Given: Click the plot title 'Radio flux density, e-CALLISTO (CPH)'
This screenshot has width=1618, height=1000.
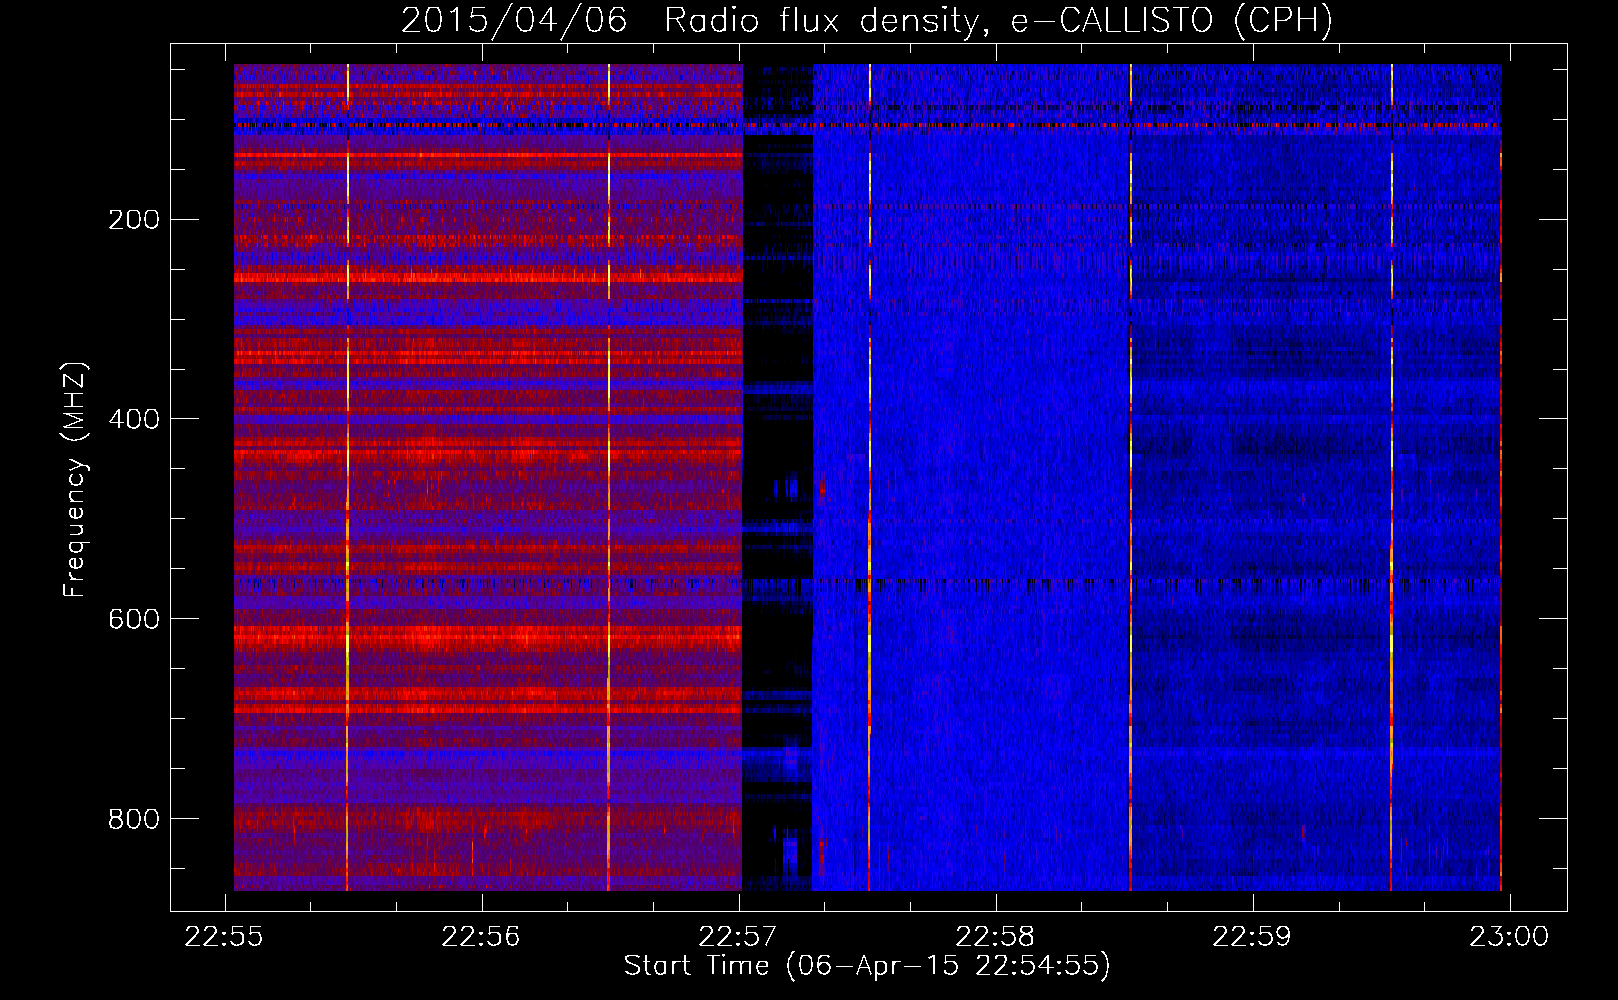Looking at the screenshot, I should pyautogui.click(x=998, y=20).
